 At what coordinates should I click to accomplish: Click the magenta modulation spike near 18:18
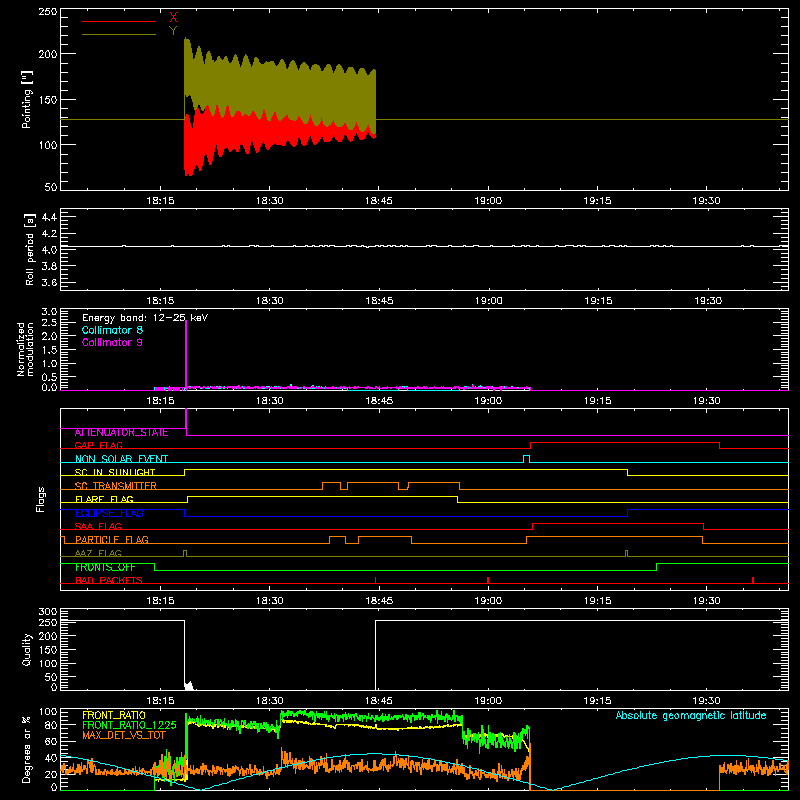tap(186, 355)
